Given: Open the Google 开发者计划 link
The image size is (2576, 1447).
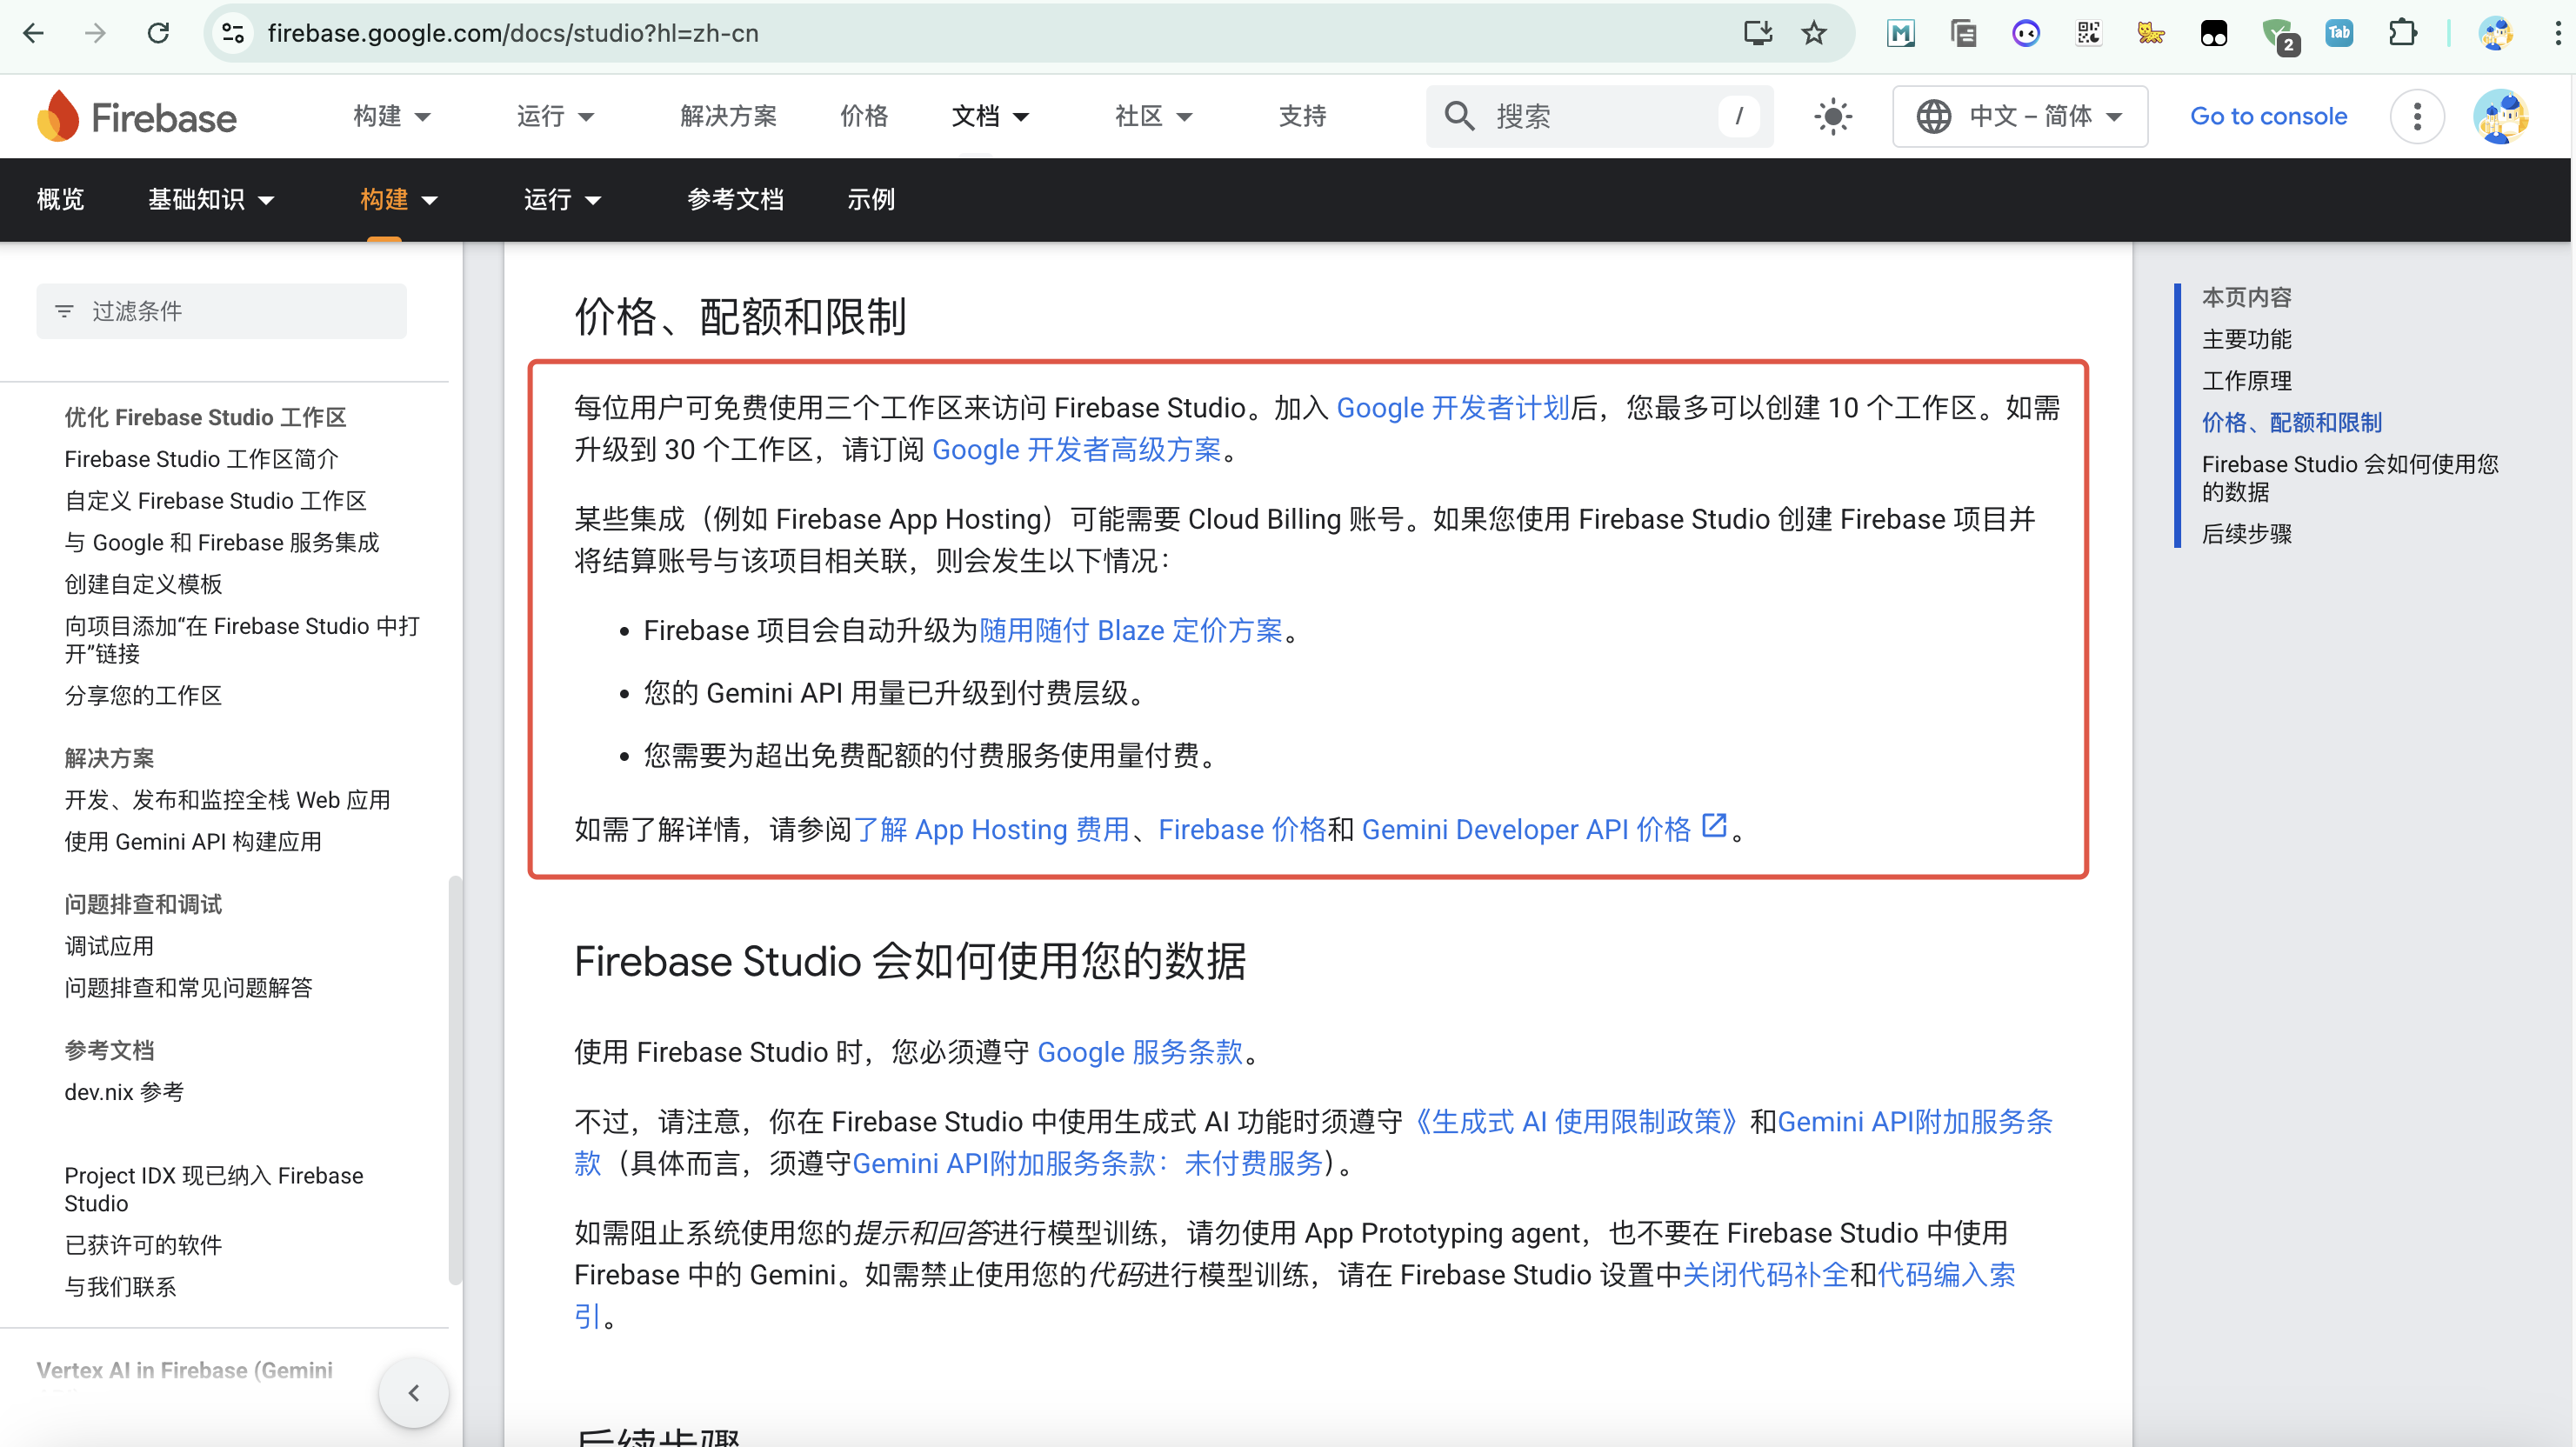Looking at the screenshot, I should coord(1452,408).
